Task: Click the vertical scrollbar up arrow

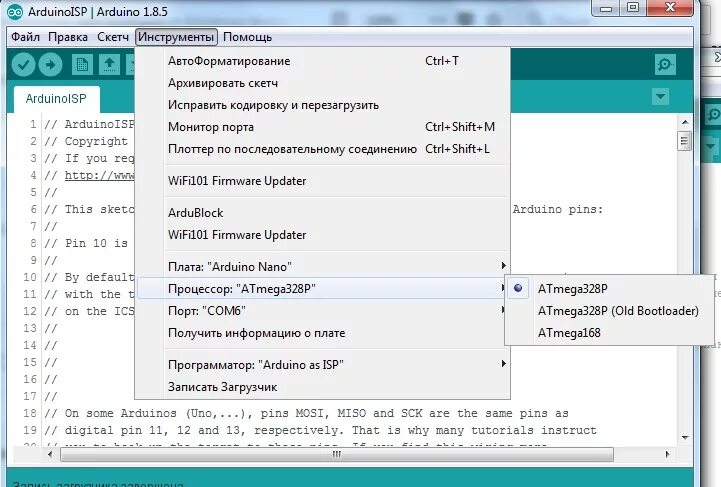Action: click(685, 122)
